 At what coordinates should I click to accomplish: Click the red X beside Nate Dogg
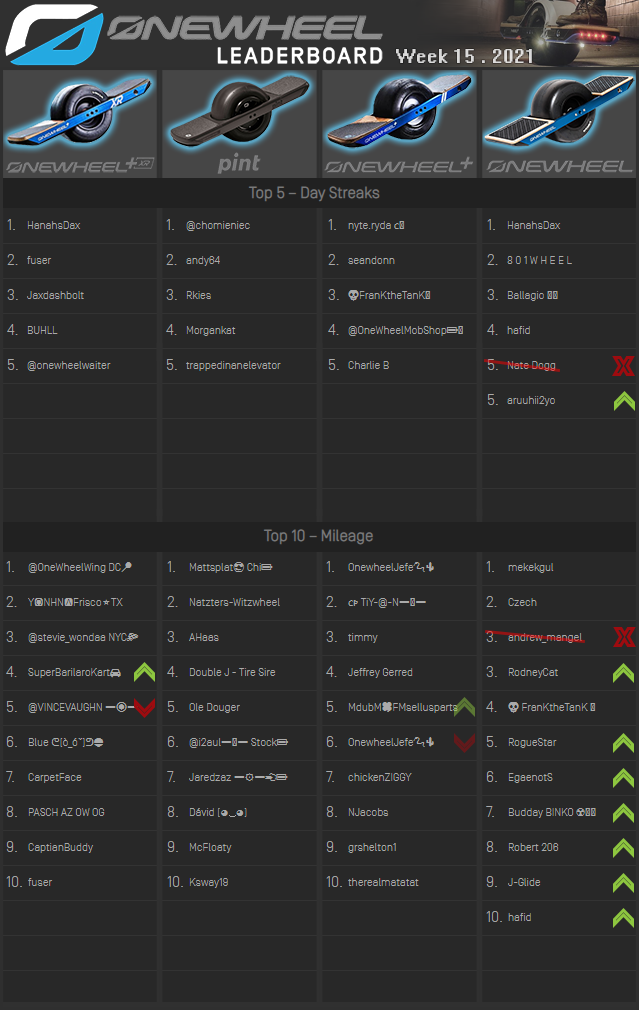click(623, 366)
